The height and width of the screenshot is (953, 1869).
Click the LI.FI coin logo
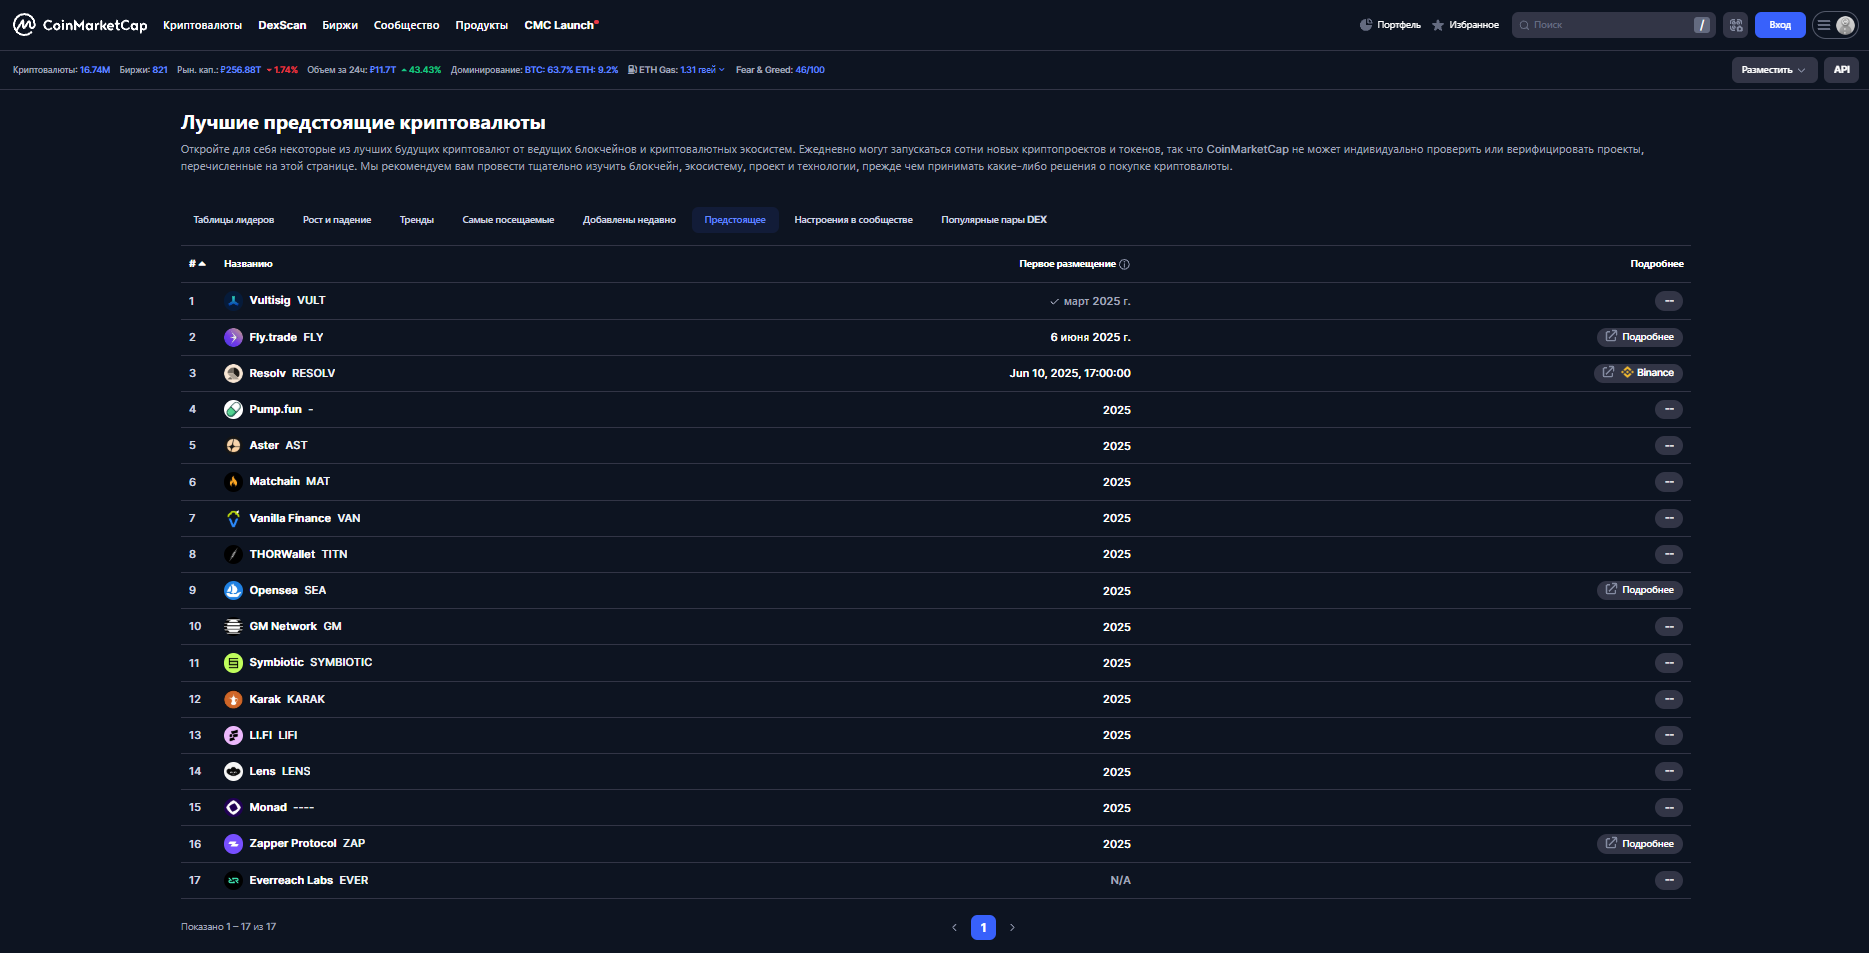click(233, 735)
